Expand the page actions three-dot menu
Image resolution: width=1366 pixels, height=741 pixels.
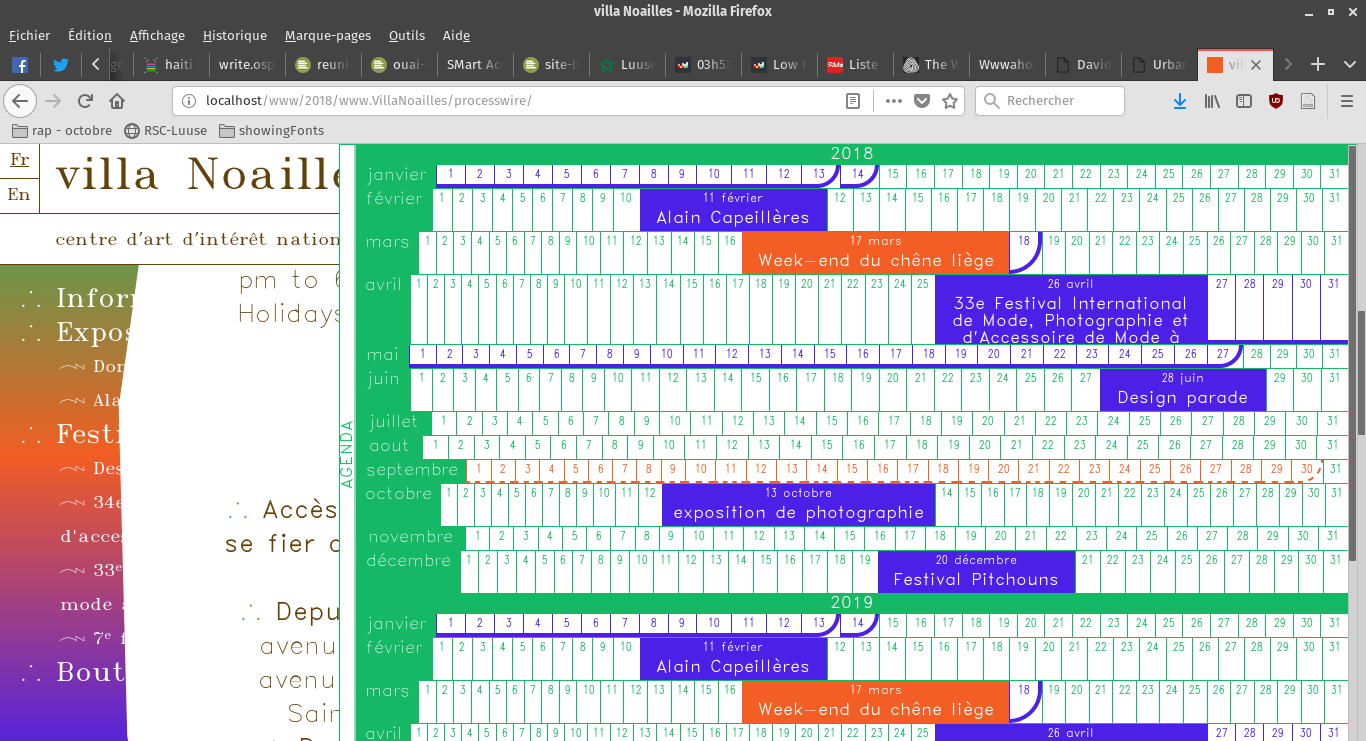[893, 101]
